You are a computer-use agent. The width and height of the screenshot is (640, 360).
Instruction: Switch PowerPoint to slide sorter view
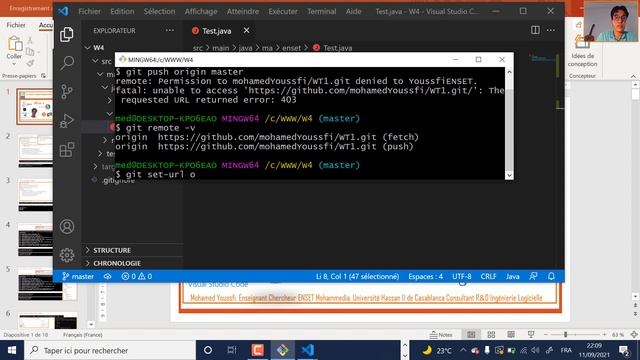click(491, 335)
